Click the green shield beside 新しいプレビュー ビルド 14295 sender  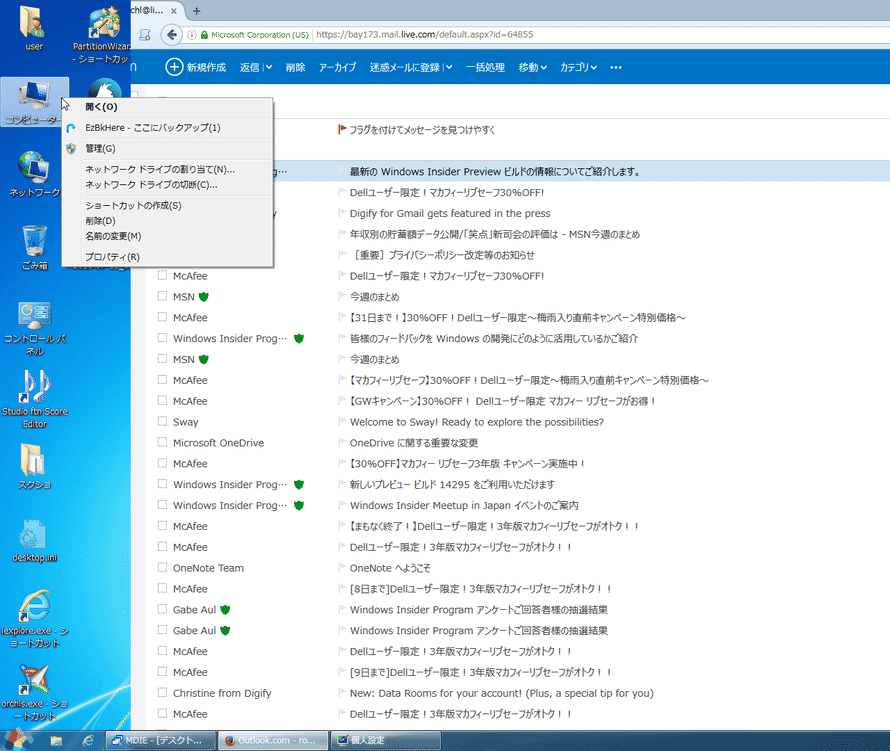pos(299,484)
